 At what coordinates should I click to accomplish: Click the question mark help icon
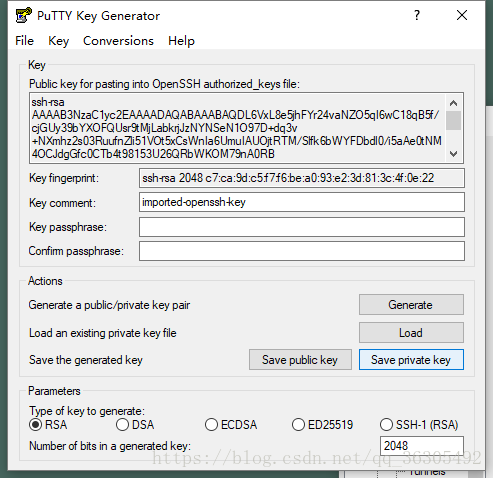click(417, 15)
